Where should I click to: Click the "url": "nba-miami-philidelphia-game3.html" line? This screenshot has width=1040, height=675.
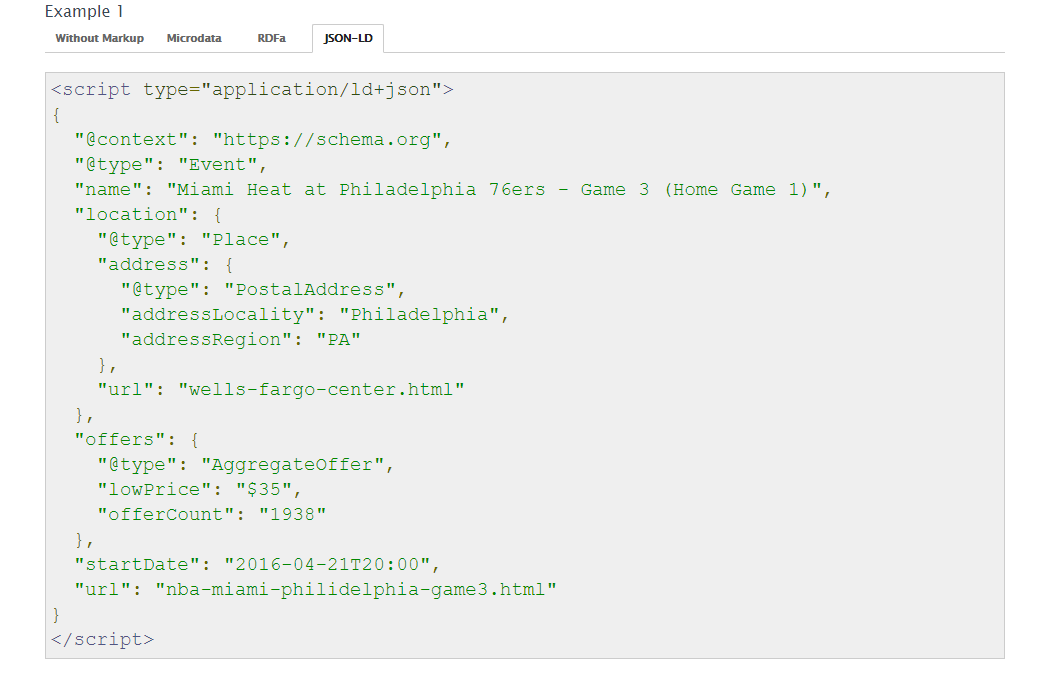click(x=315, y=590)
